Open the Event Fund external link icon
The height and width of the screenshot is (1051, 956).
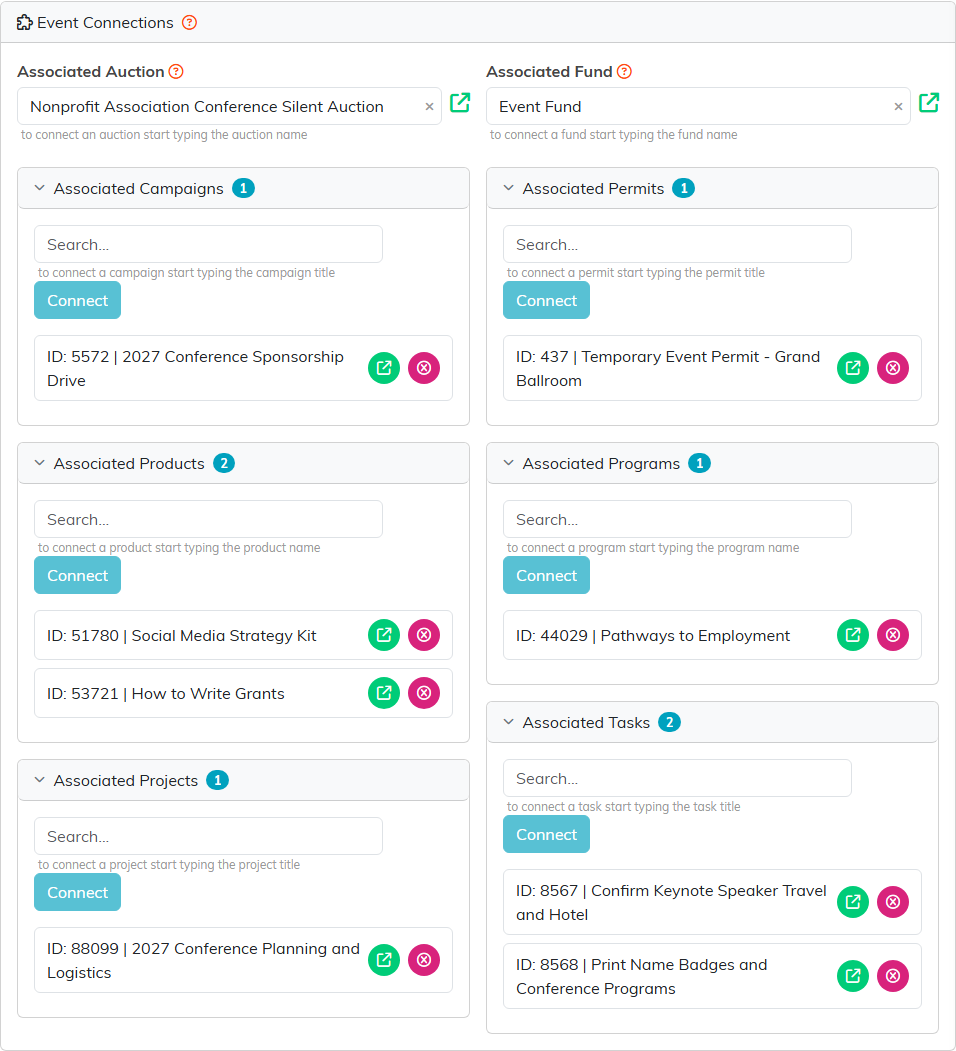point(929,103)
